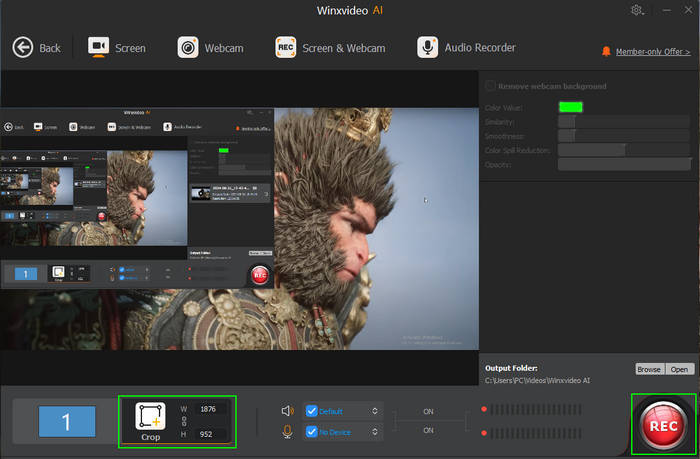
Task: Select the Screen & Webcam REC icon
Action: pos(285,47)
